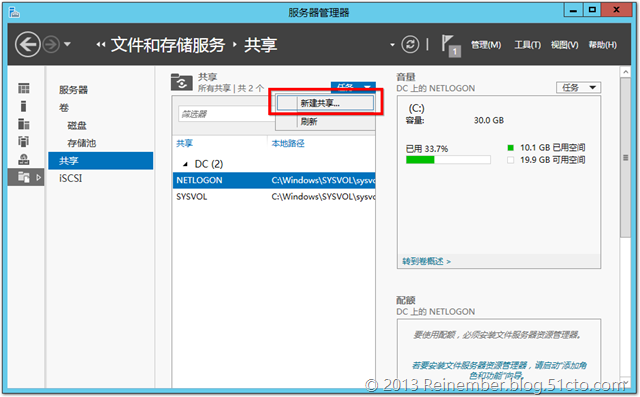This screenshot has height=397, width=640.
Task: Click the forward navigation arrow button
Action: (51, 44)
